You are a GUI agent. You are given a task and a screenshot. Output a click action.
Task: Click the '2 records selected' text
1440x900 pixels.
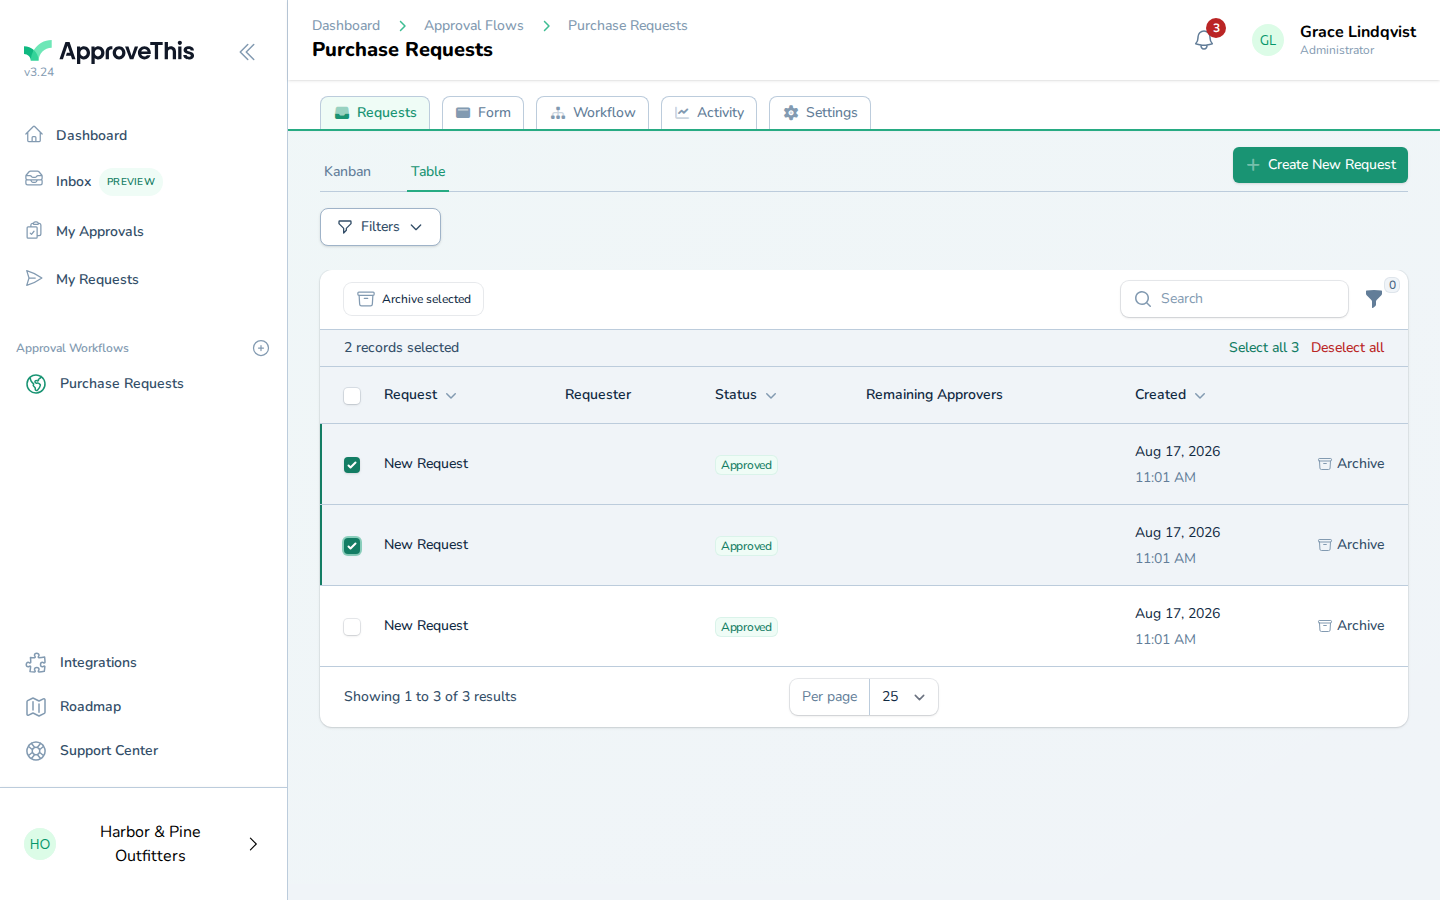(x=402, y=348)
